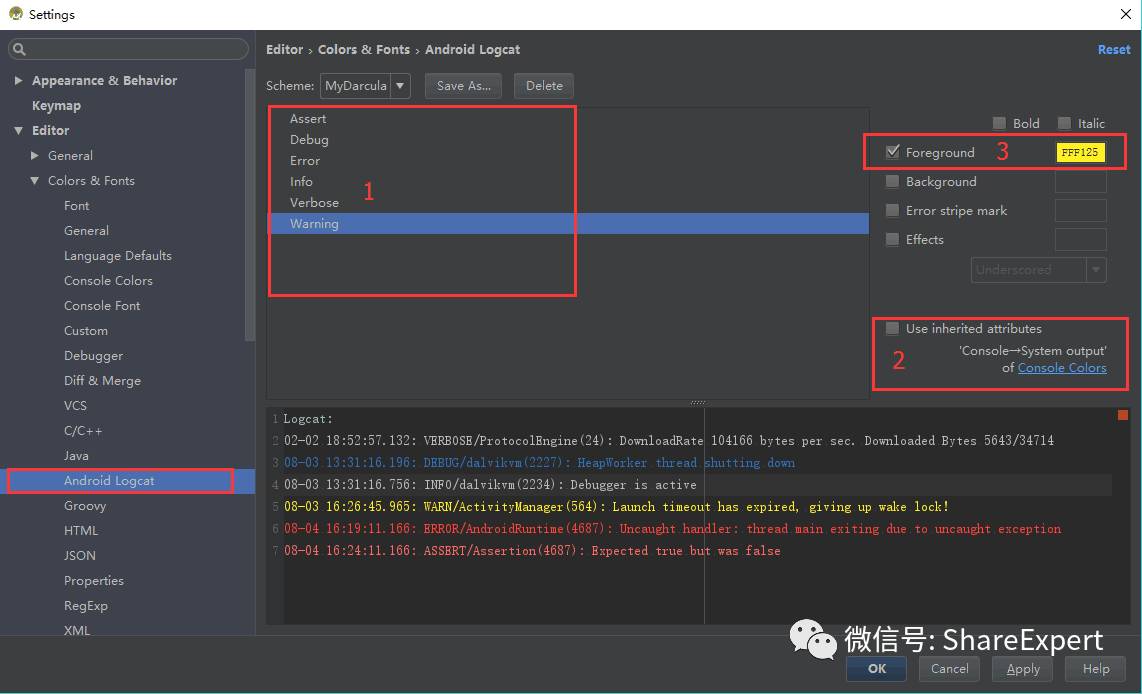Open Language Defaults settings page
The height and width of the screenshot is (694, 1142).
click(118, 256)
